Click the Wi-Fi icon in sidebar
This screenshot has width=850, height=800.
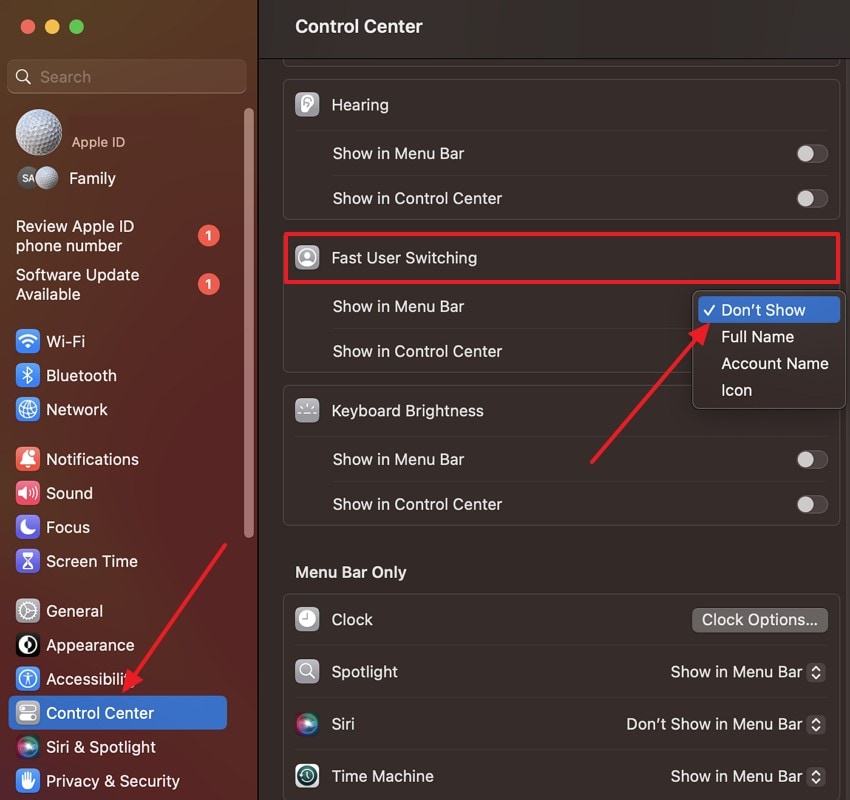click(28, 341)
